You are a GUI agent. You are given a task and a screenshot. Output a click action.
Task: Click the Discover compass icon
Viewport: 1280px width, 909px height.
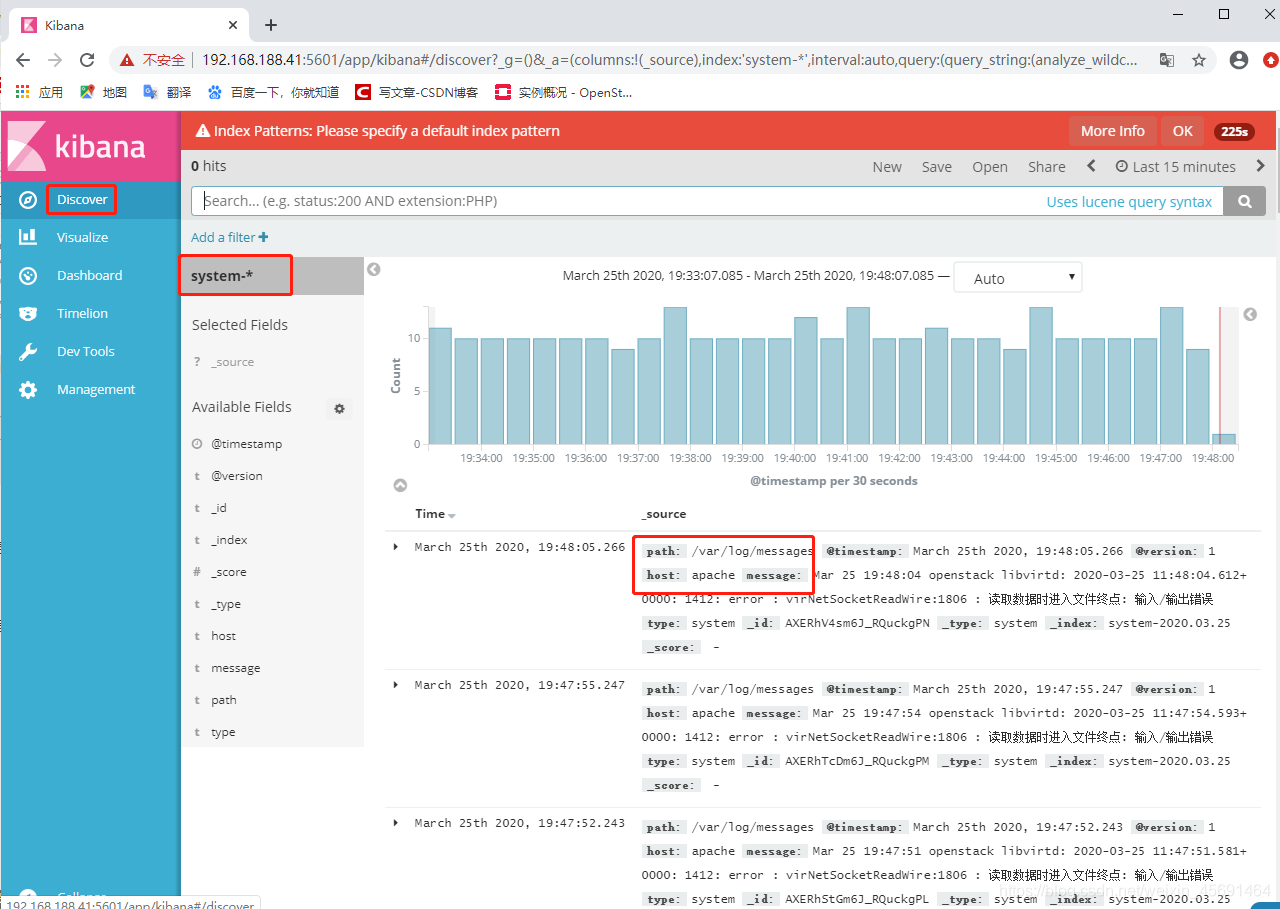pos(28,200)
